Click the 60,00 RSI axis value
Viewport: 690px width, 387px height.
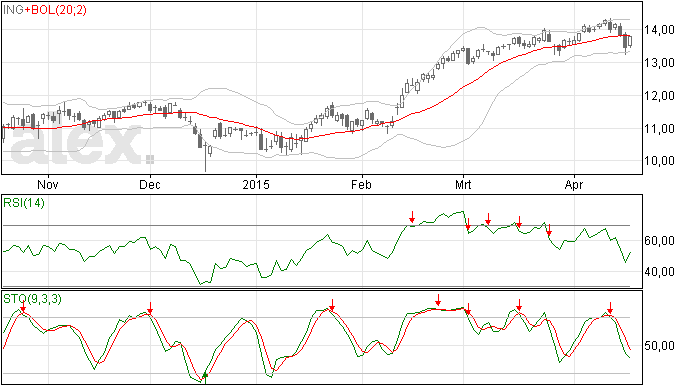click(x=659, y=241)
